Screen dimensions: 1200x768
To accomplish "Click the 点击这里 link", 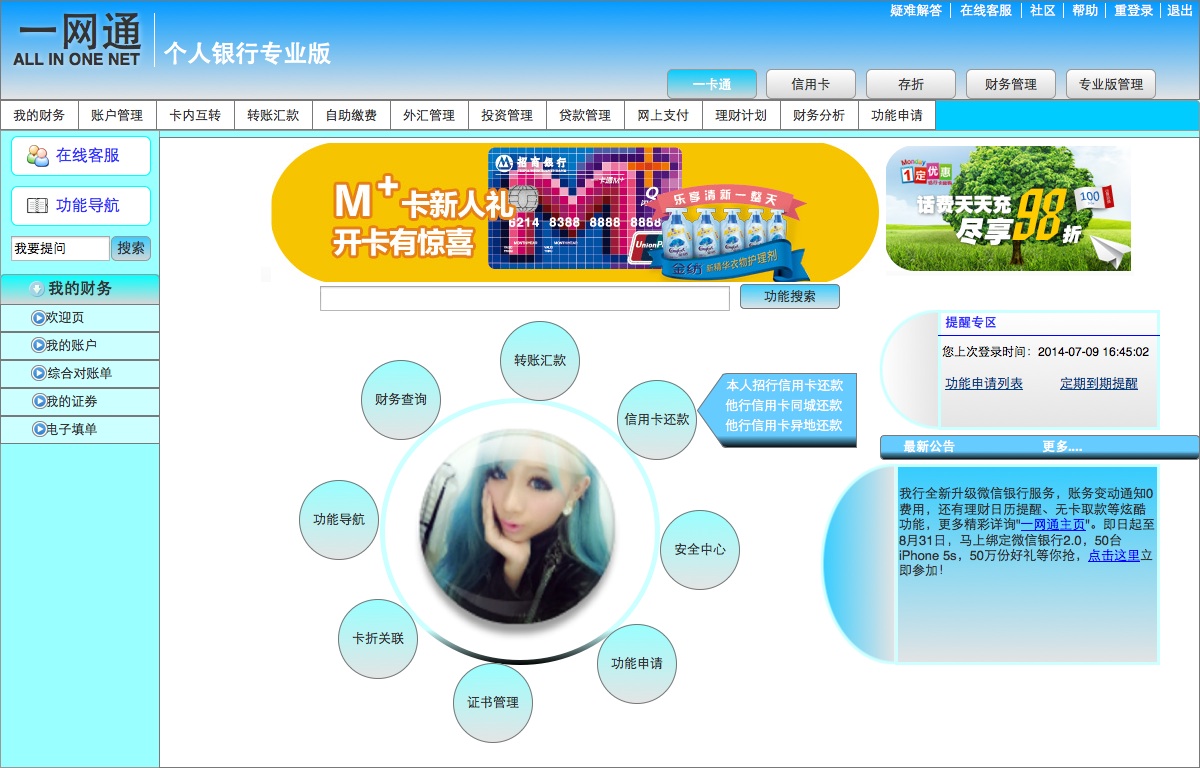I will pyautogui.click(x=1114, y=555).
